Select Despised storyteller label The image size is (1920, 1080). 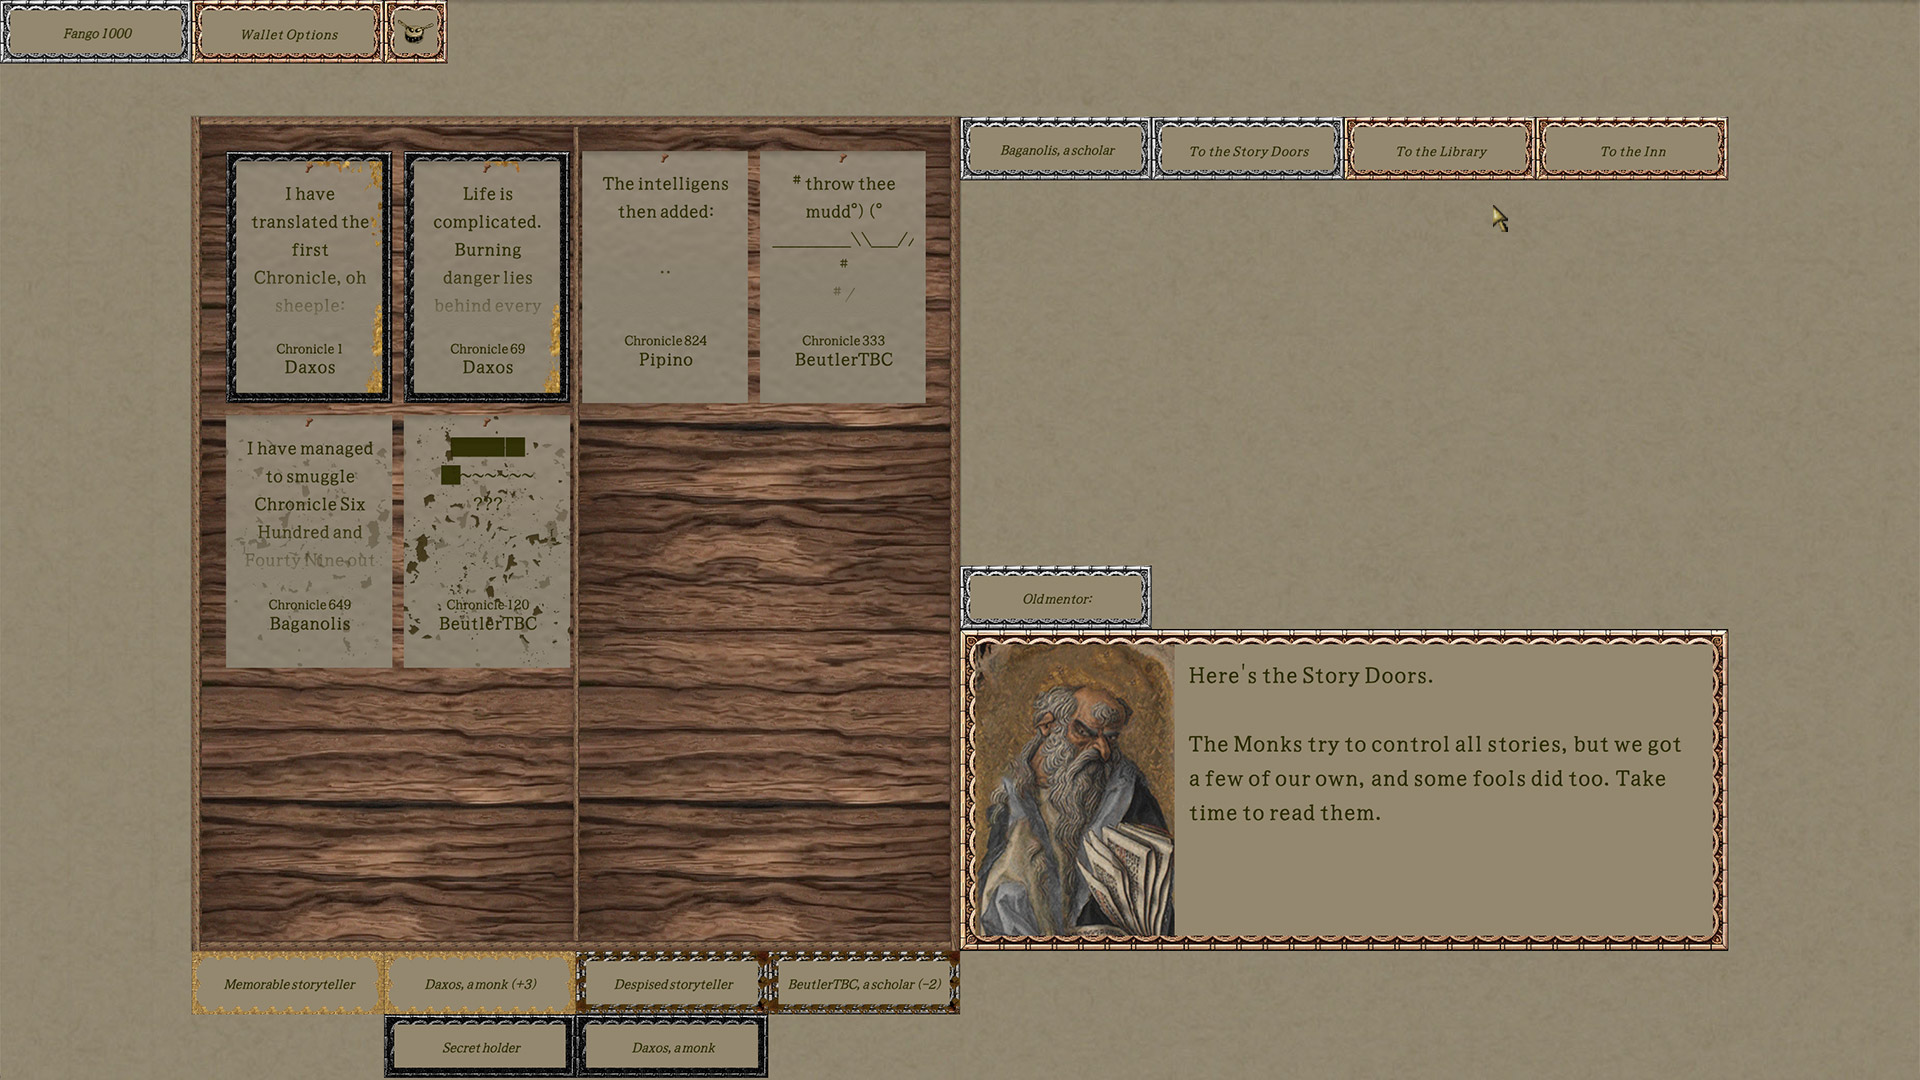click(x=673, y=984)
